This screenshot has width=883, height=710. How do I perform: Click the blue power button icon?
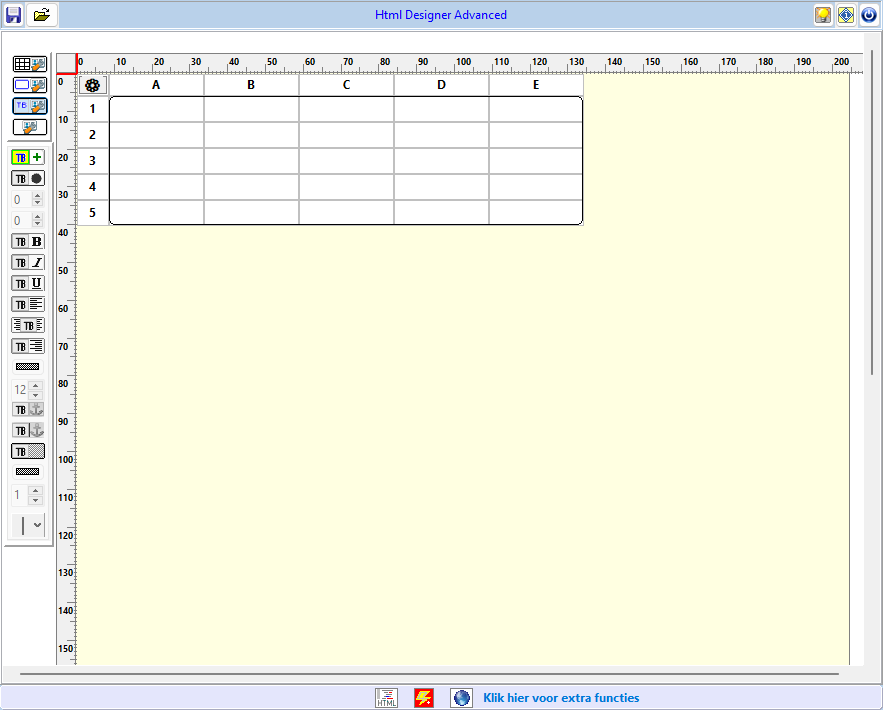(x=869, y=15)
